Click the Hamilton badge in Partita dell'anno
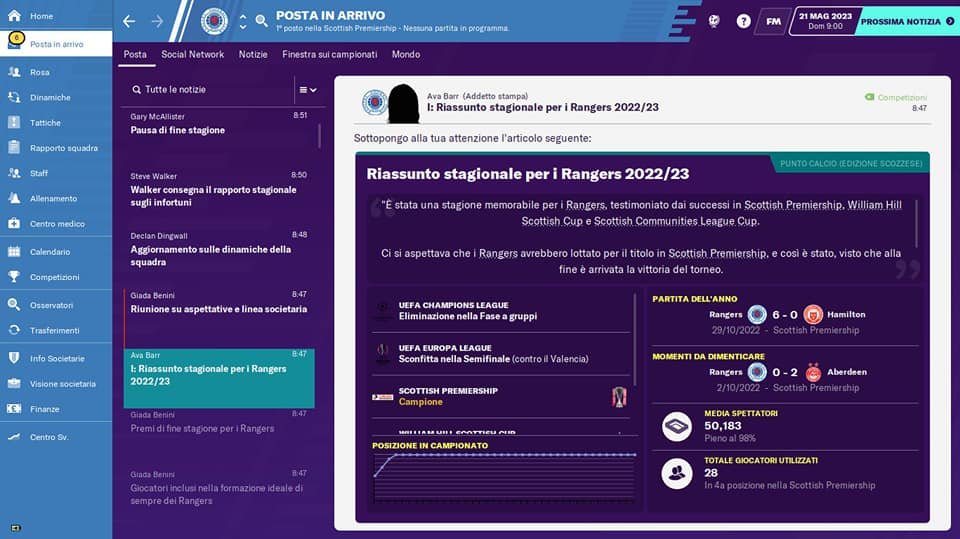This screenshot has height=539, width=960. click(x=812, y=314)
